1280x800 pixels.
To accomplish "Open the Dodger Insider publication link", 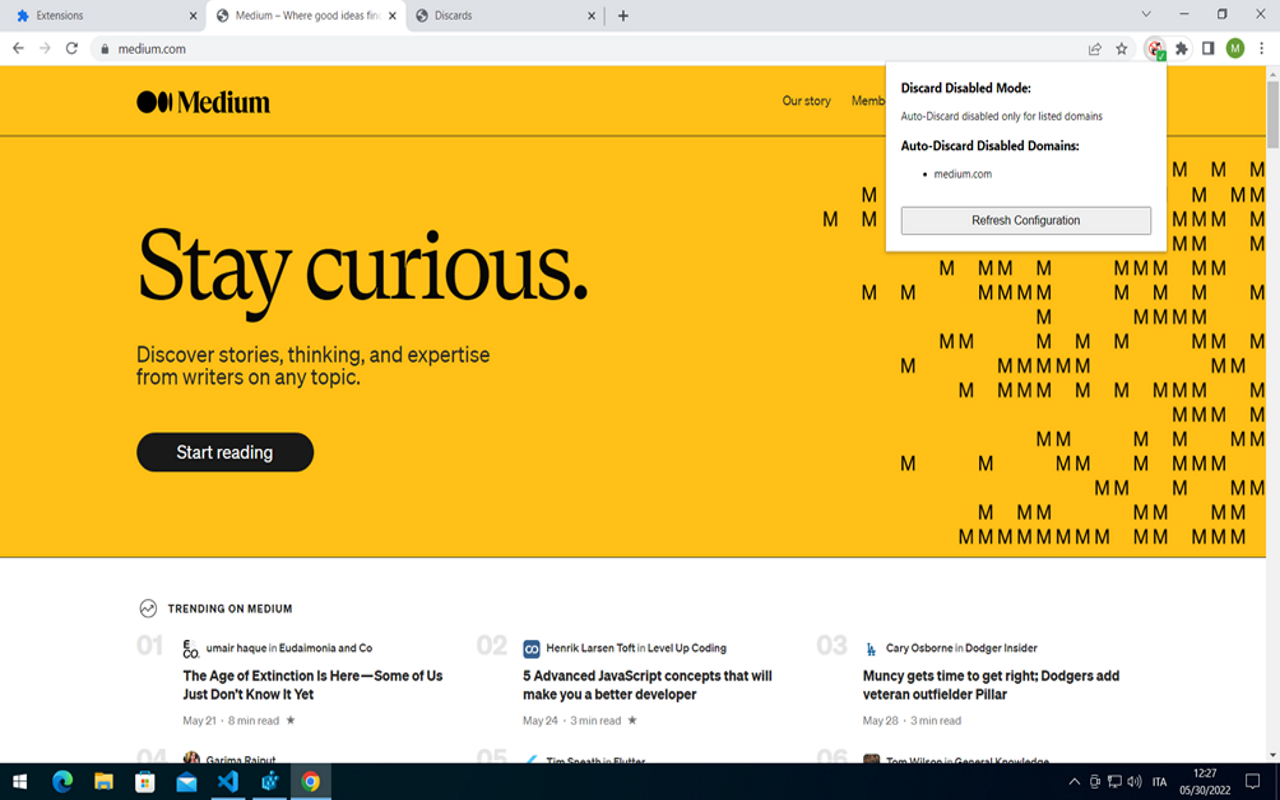I will pyautogui.click(x=1001, y=648).
